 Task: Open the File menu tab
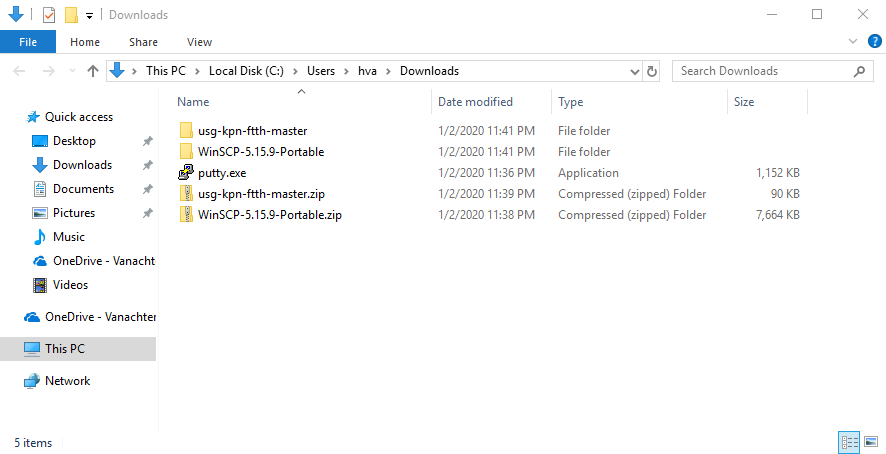pos(28,42)
